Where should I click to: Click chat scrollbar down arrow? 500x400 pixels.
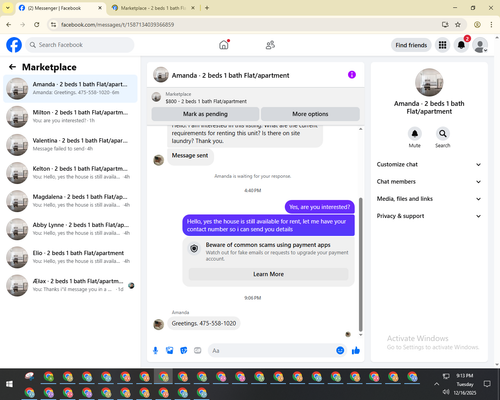pyautogui.click(x=360, y=335)
